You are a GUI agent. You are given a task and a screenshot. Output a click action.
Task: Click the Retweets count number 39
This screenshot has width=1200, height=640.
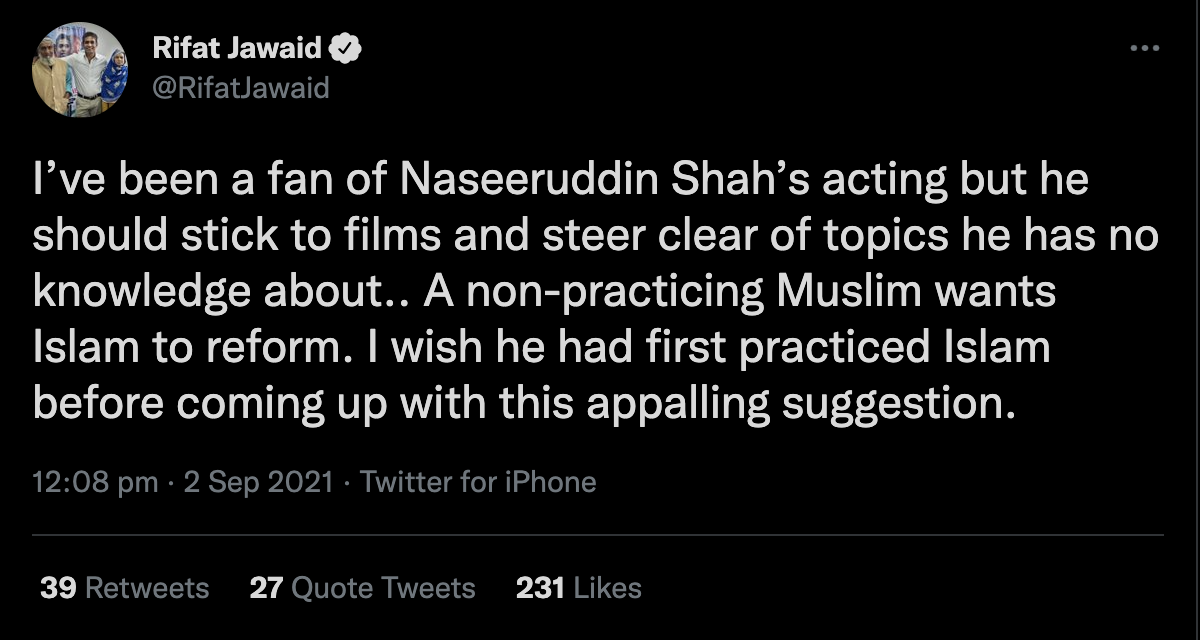point(58,587)
